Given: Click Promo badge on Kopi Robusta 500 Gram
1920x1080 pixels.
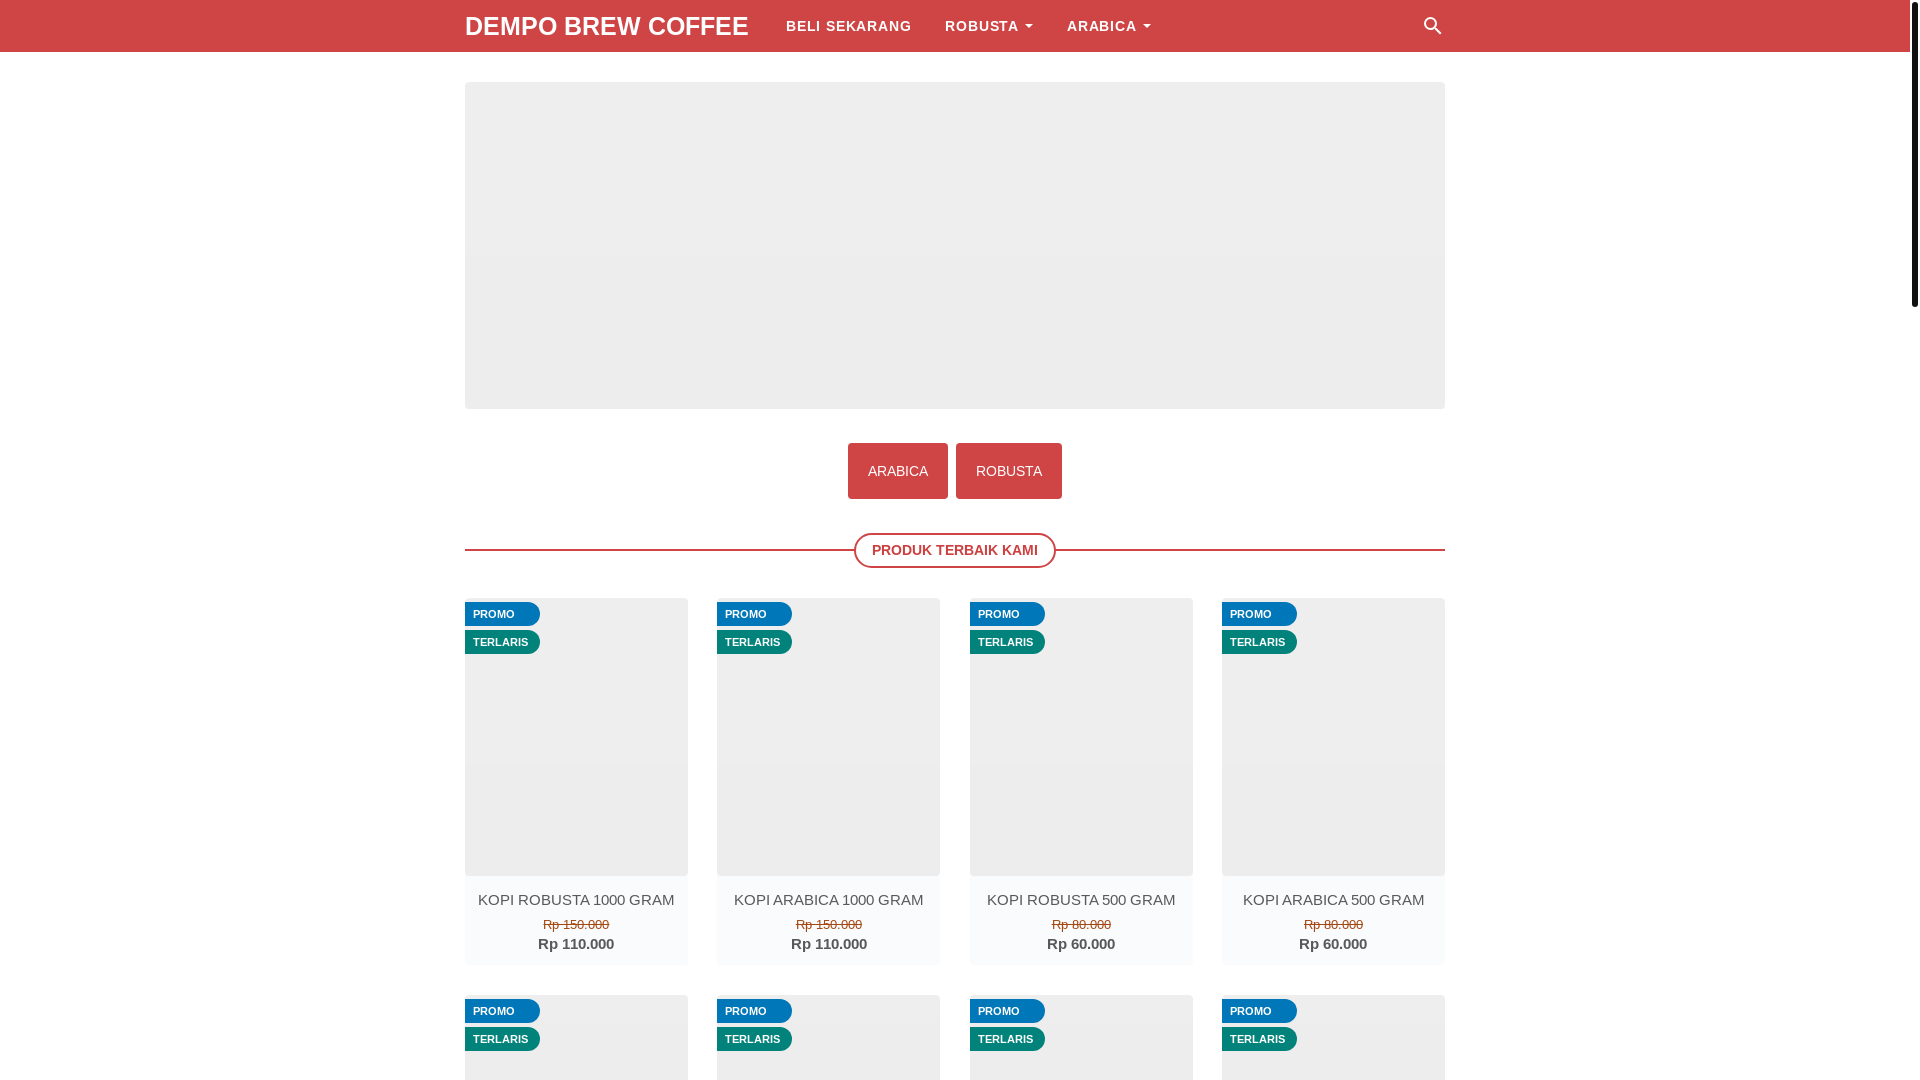Looking at the screenshot, I should (1007, 614).
